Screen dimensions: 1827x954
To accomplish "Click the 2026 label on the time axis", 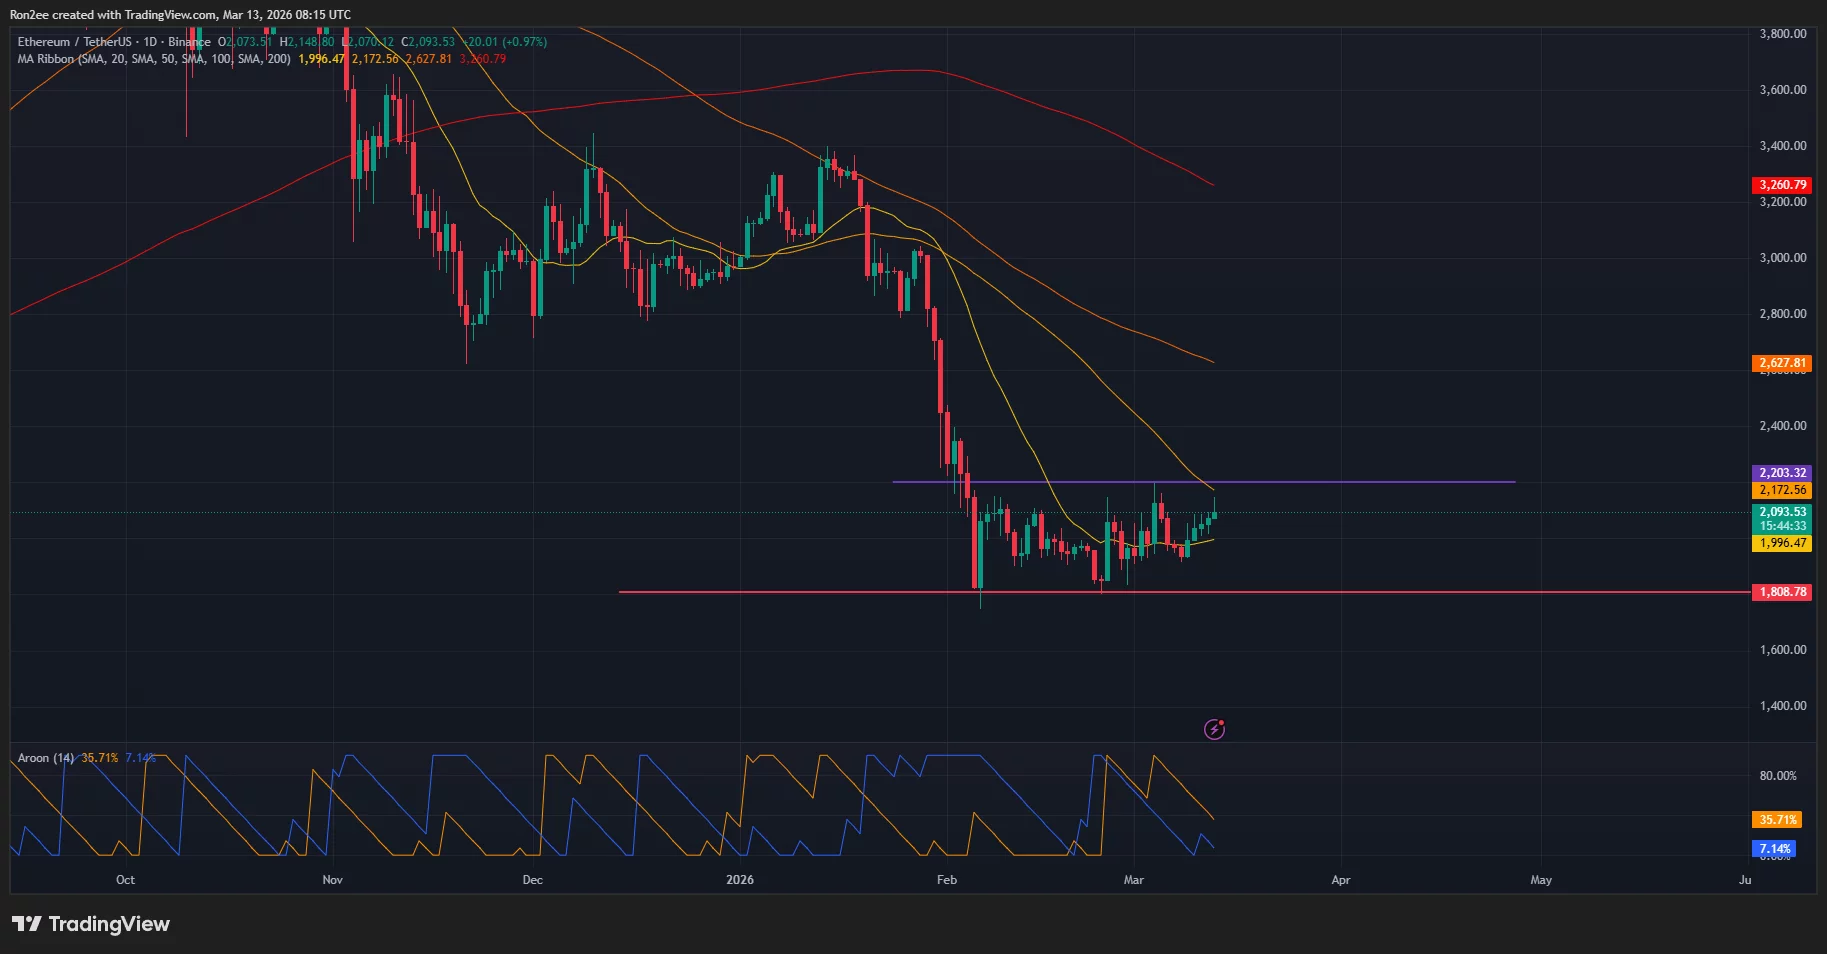I will point(740,880).
